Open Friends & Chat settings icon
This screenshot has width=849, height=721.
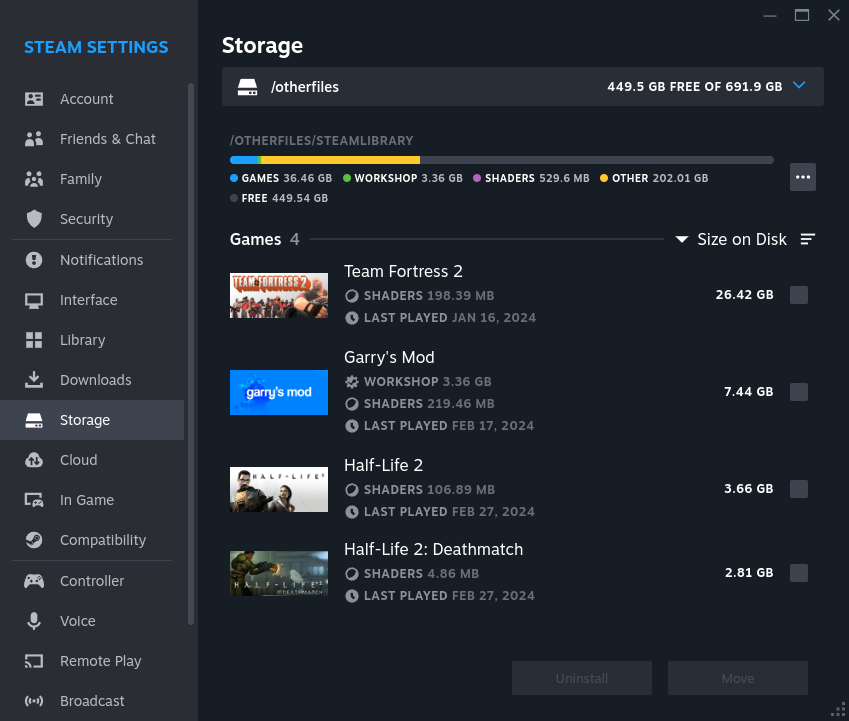(34, 139)
